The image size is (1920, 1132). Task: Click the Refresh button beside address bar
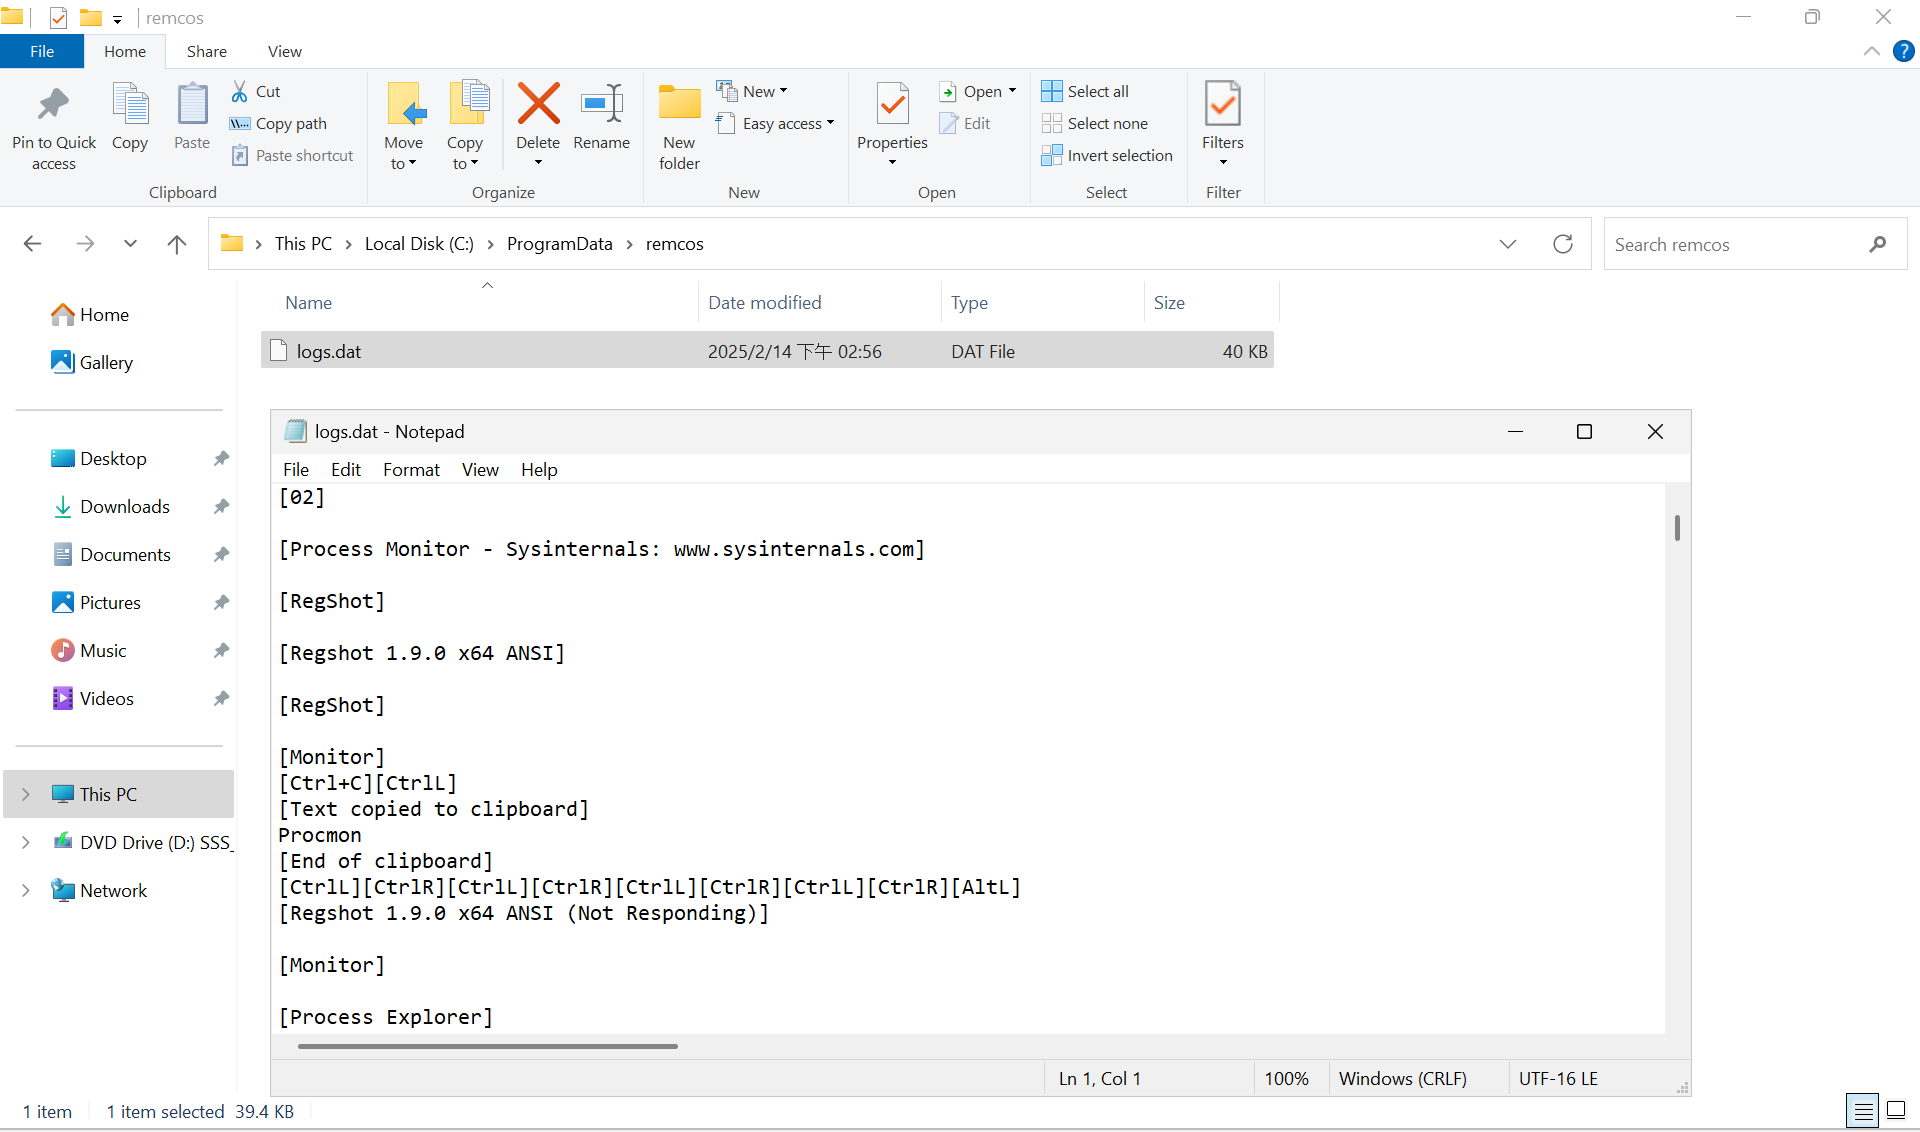click(x=1563, y=244)
